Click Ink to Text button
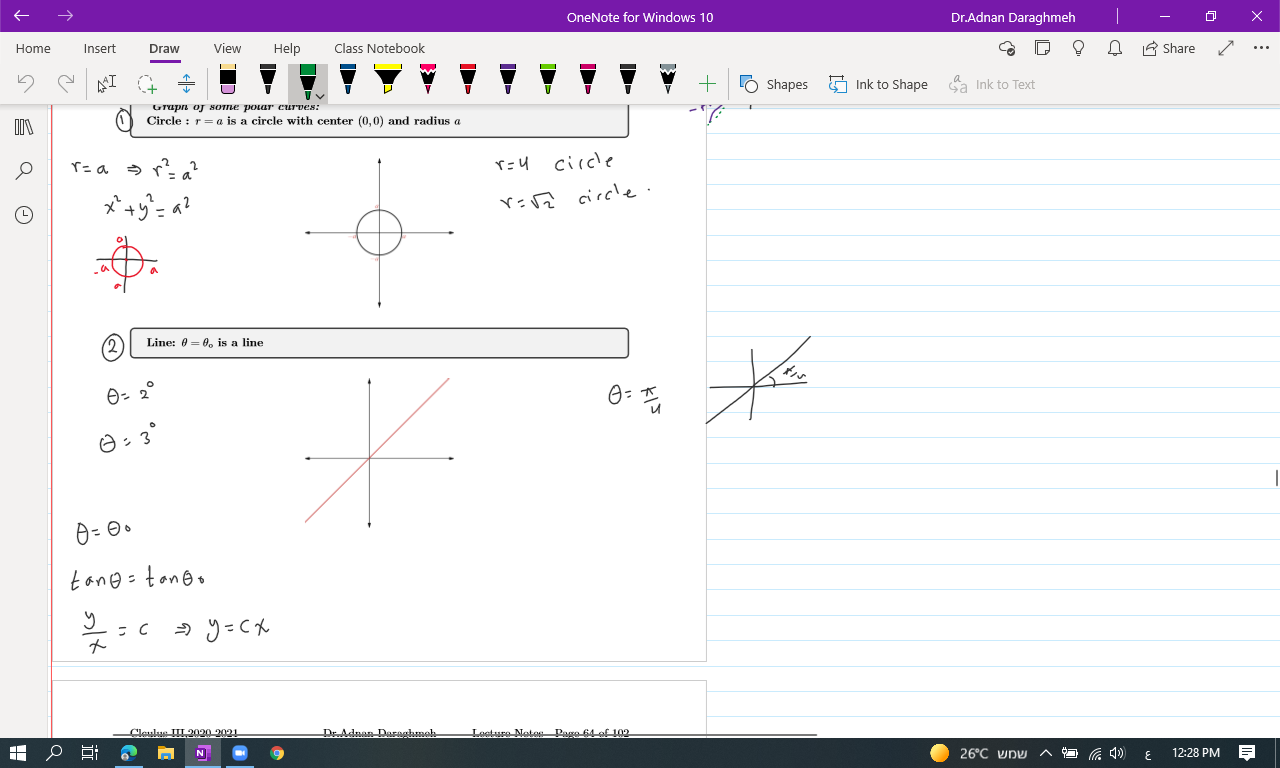1280x768 pixels. click(x=993, y=85)
